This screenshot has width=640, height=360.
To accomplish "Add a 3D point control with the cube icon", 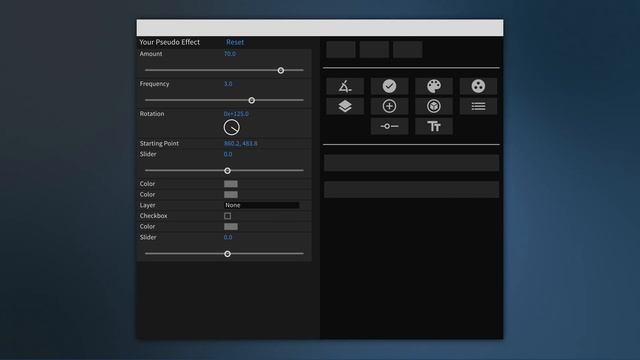I will [x=434, y=106].
